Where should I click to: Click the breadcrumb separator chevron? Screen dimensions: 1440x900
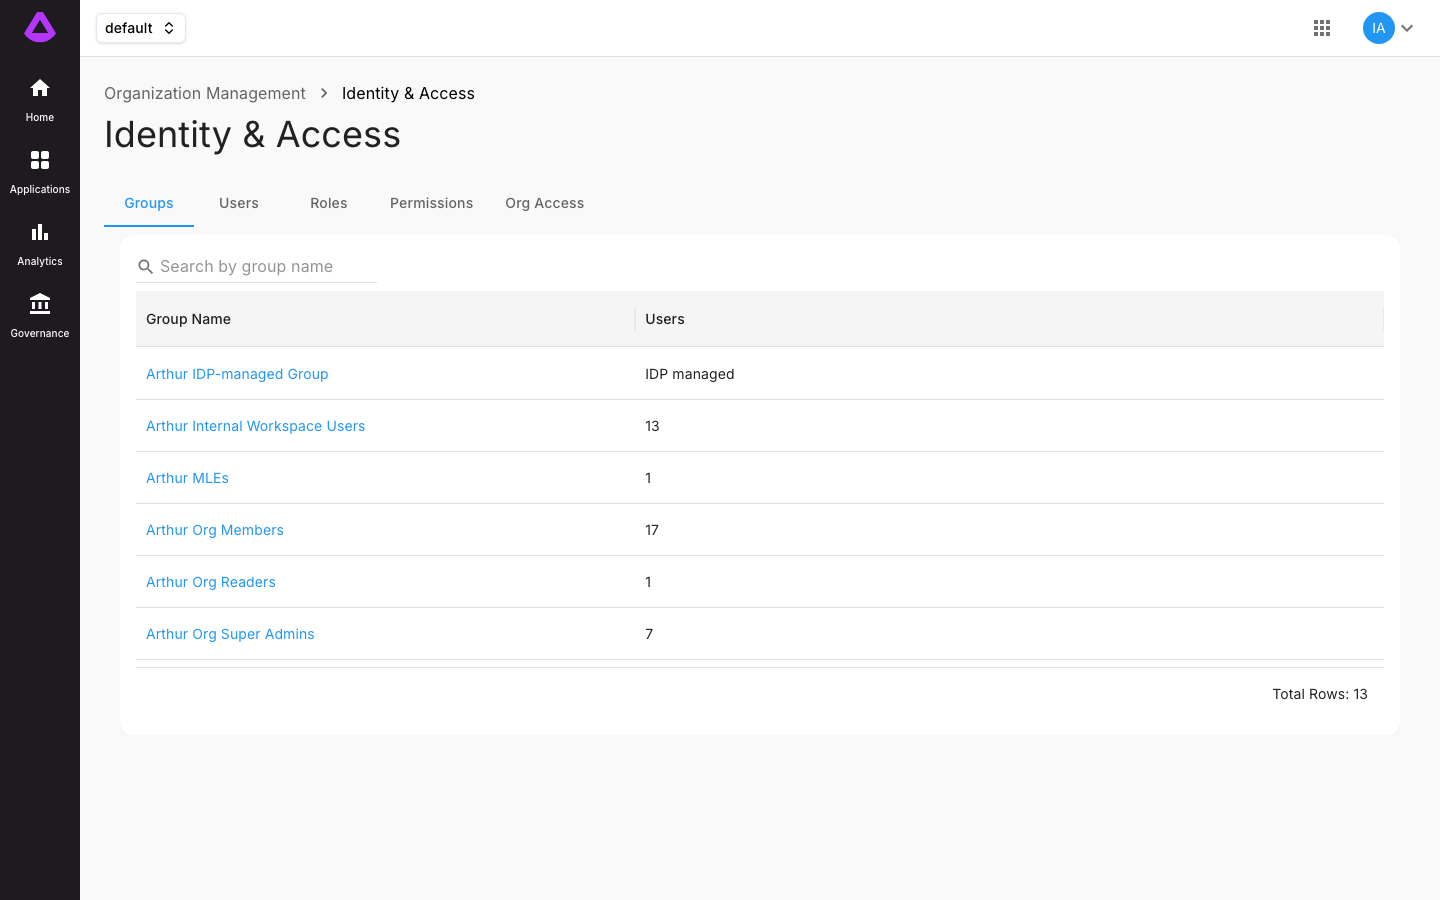(x=324, y=93)
